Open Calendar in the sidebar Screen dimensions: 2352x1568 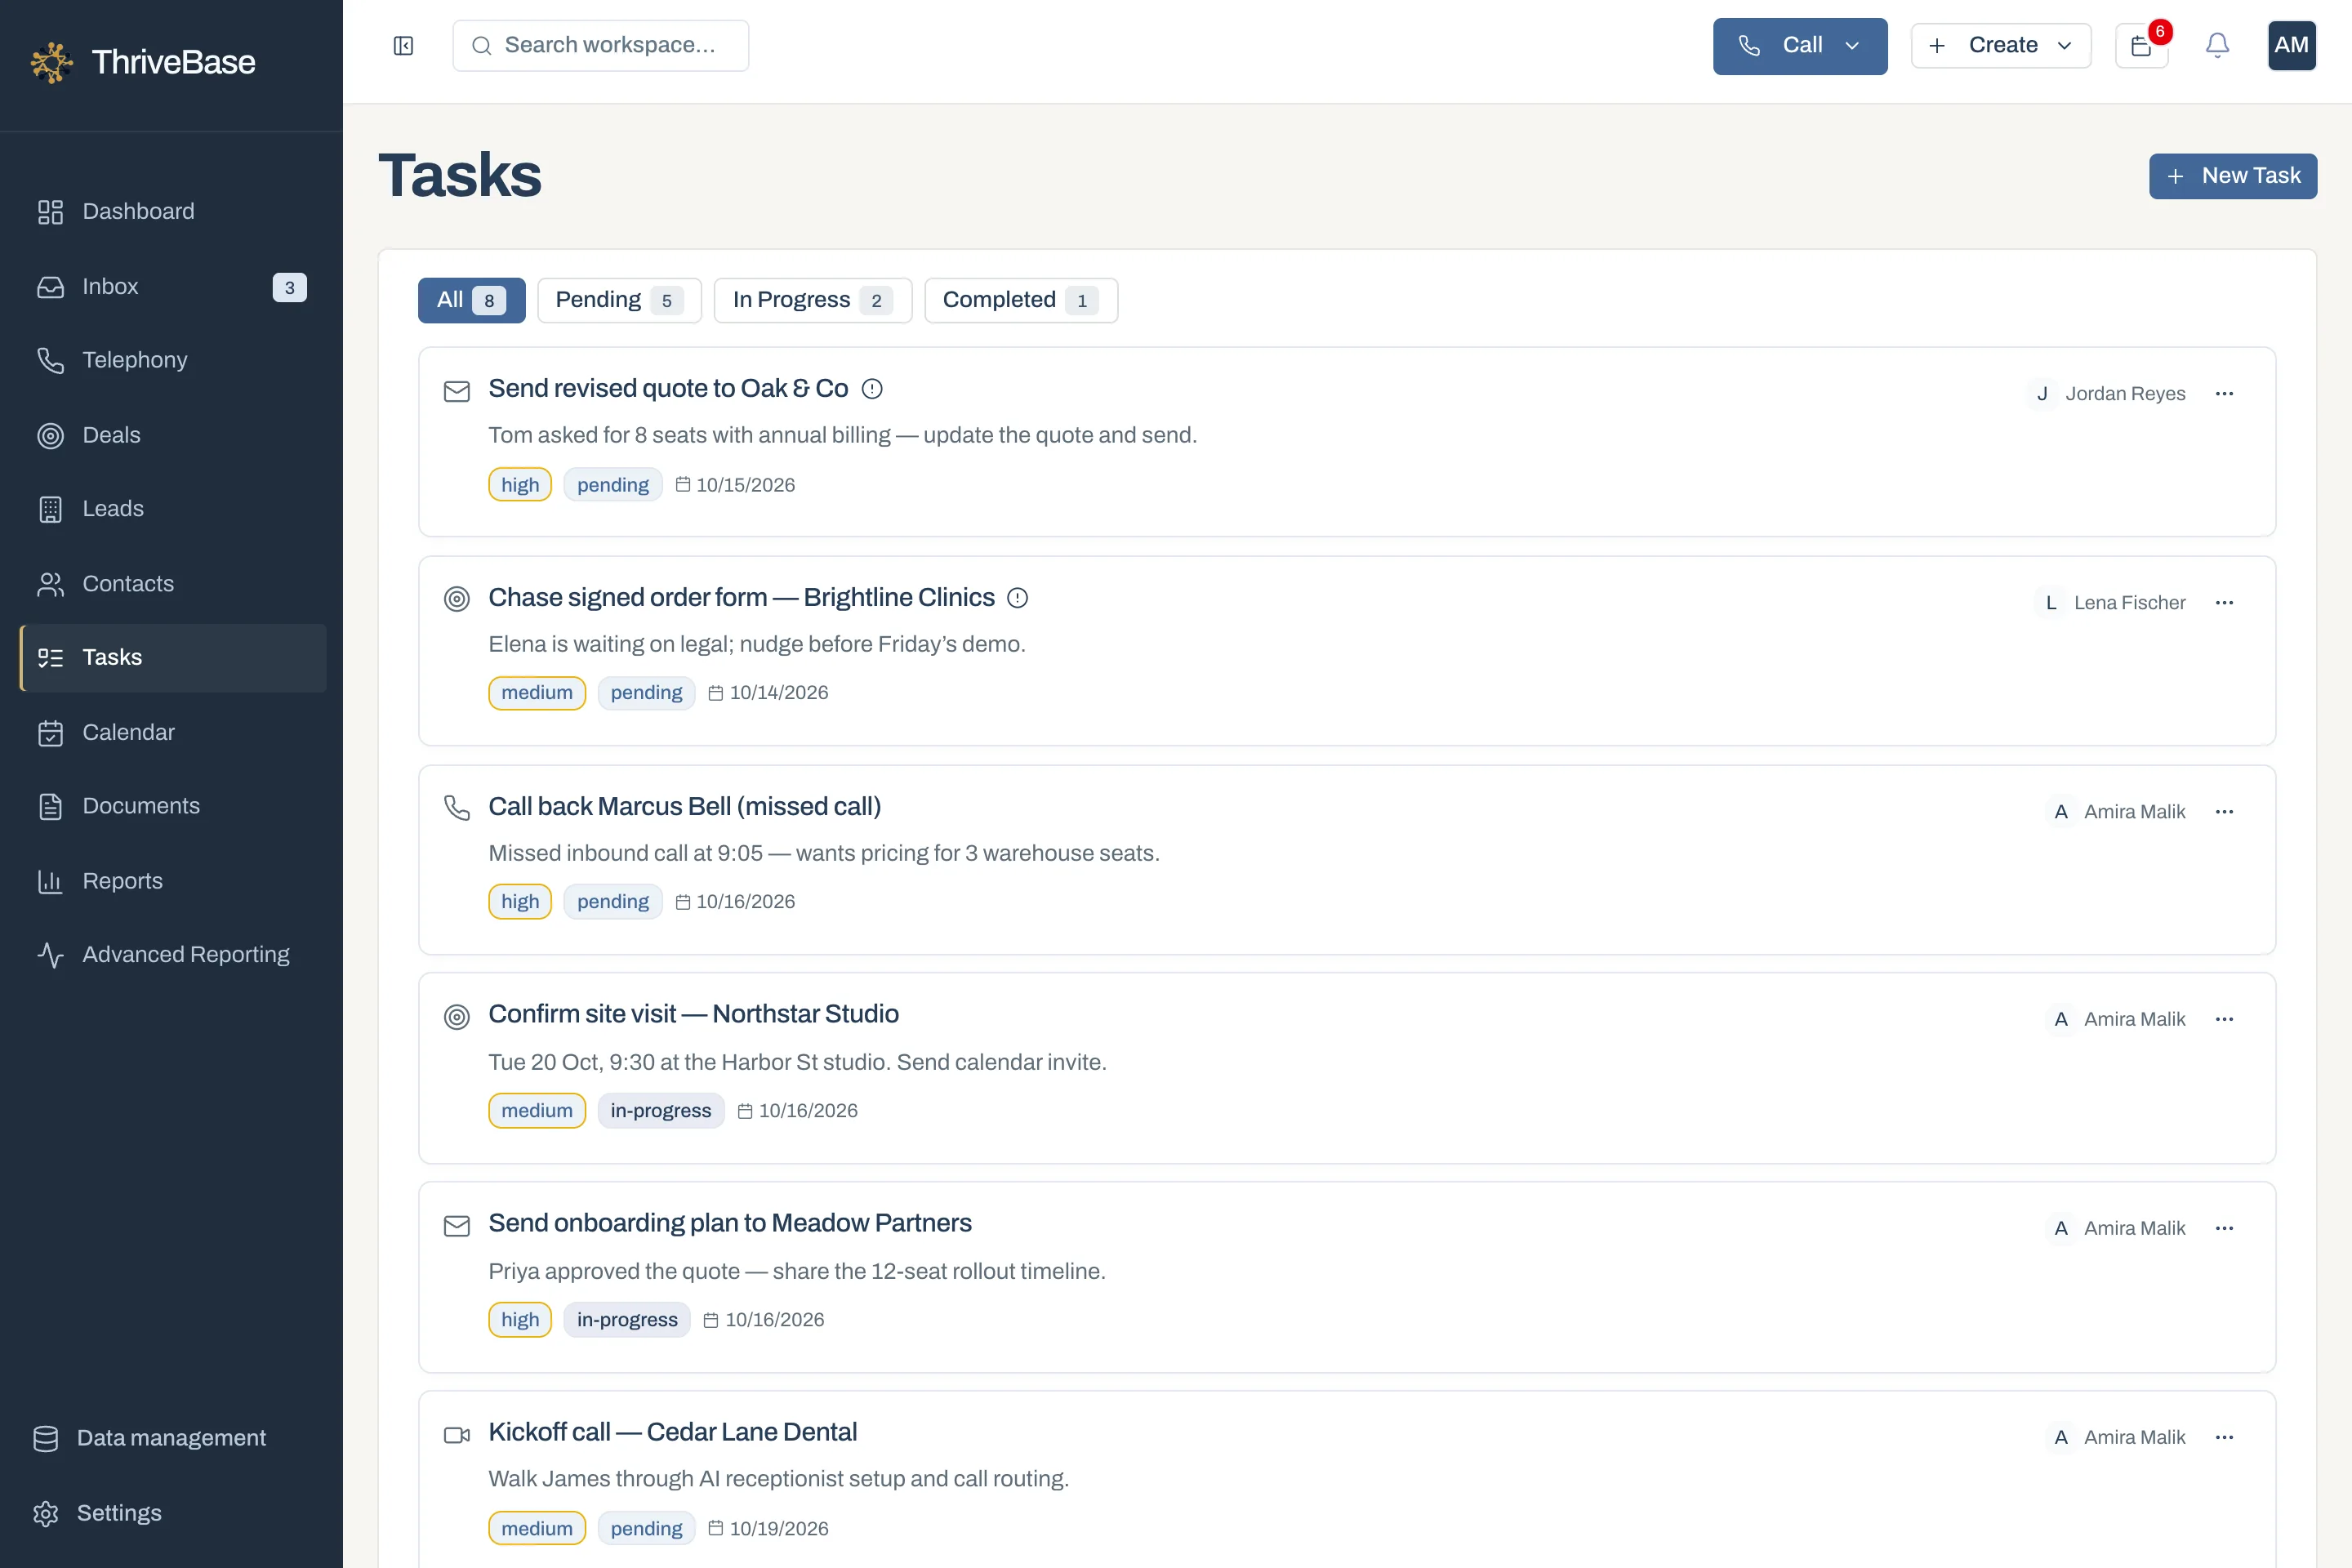point(173,733)
